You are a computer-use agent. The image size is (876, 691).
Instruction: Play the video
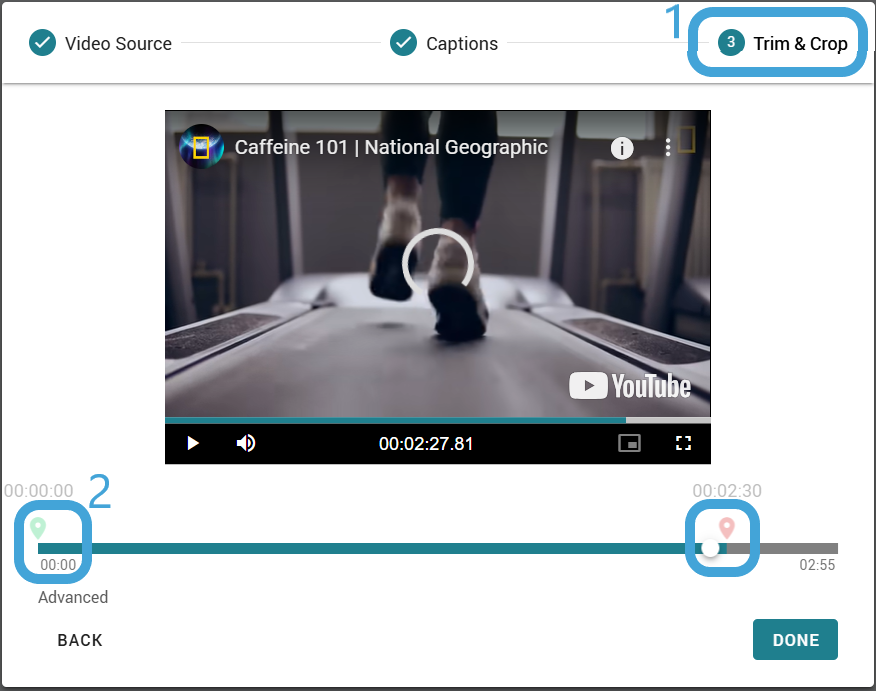(x=192, y=443)
